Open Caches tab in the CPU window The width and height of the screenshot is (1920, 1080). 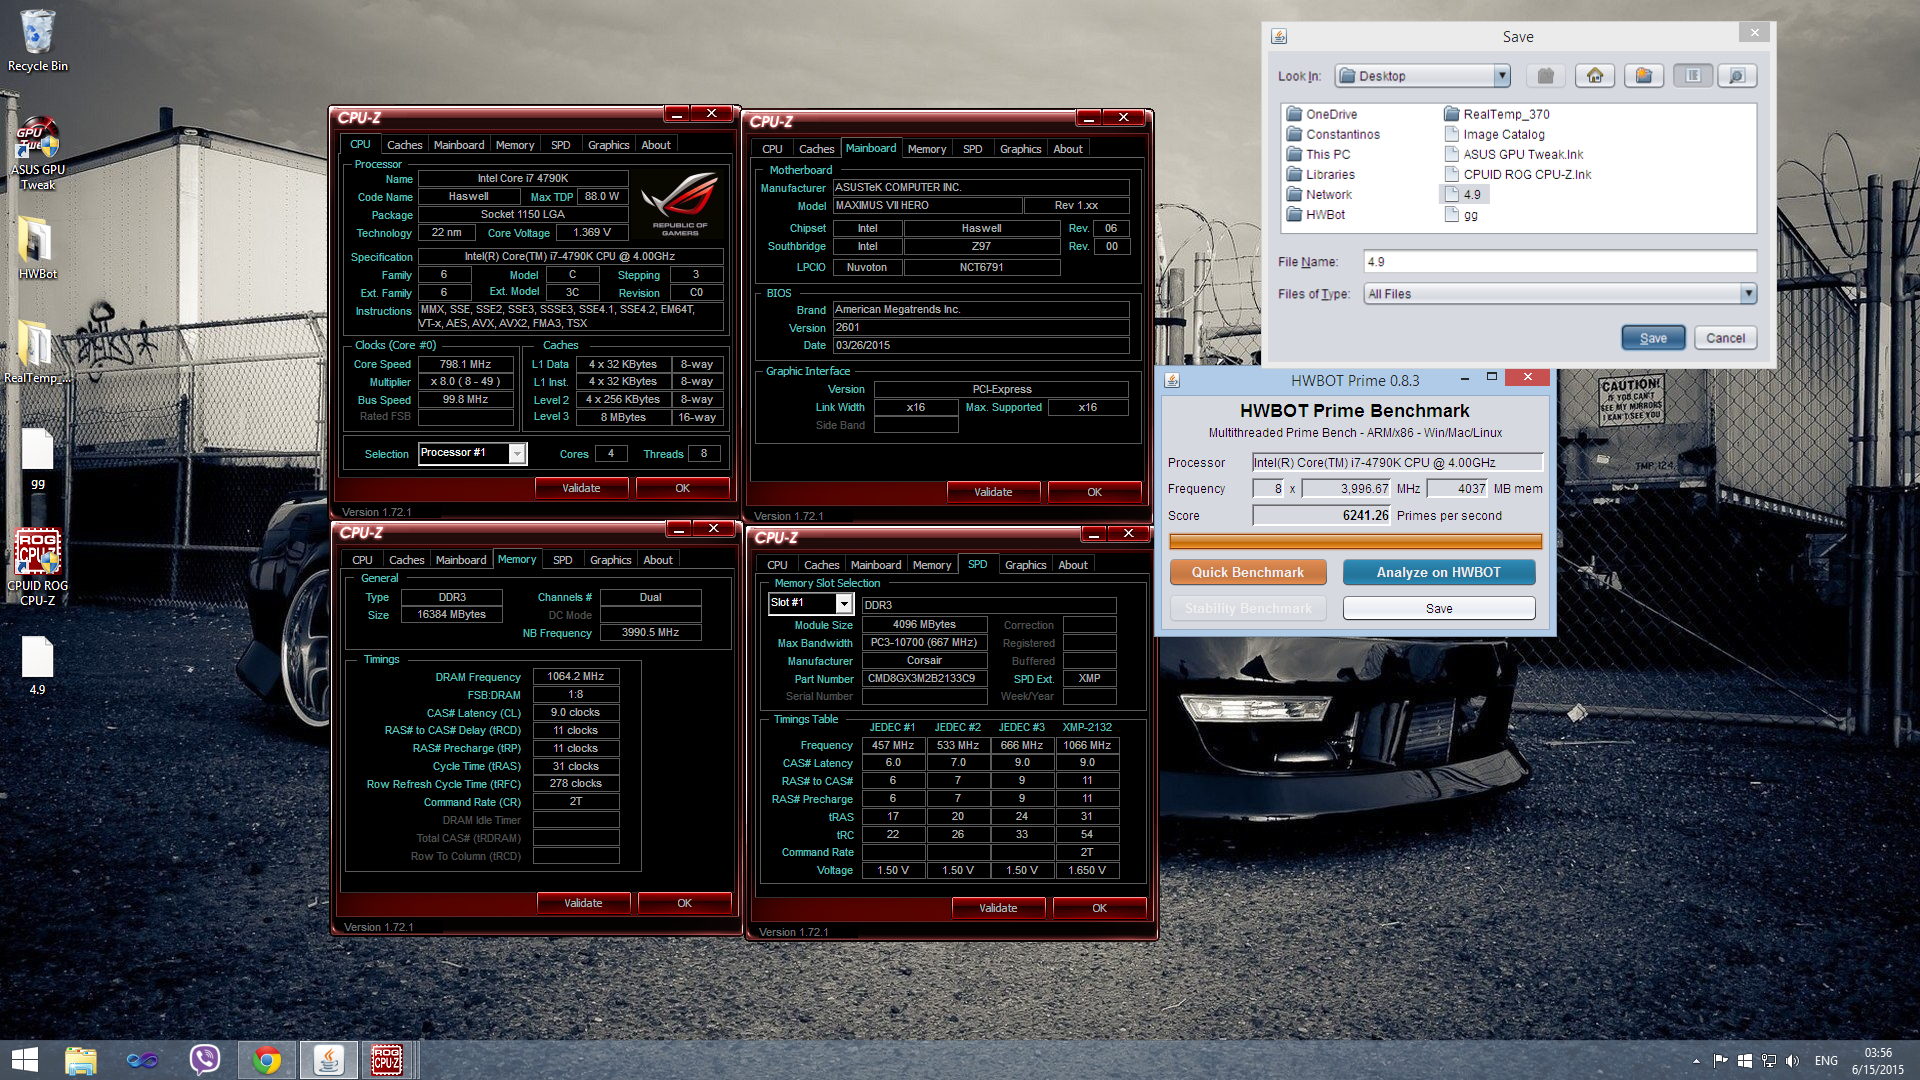click(404, 145)
